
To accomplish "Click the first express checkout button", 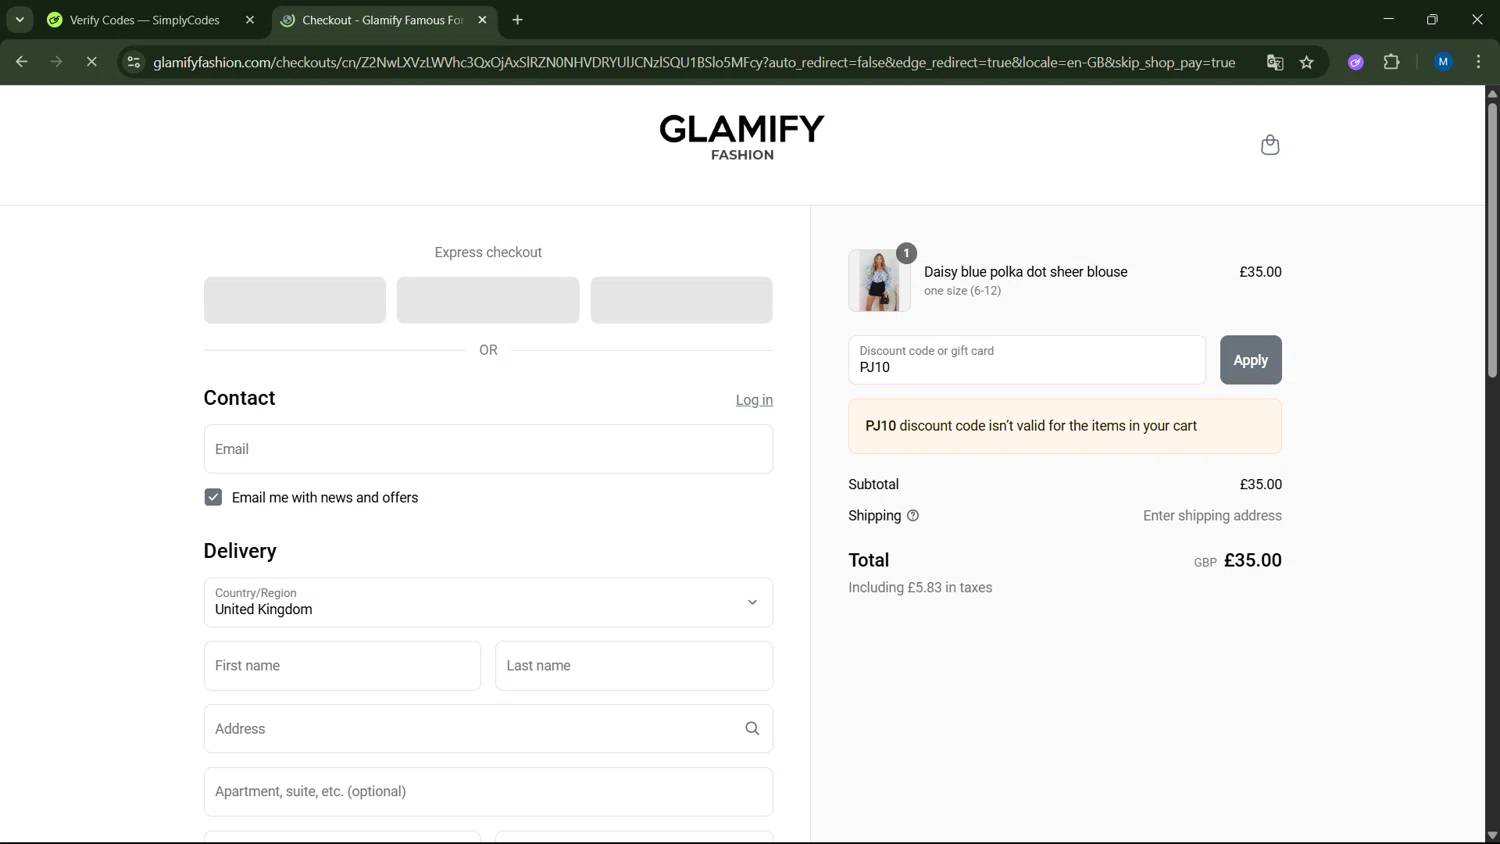I will tap(295, 300).
